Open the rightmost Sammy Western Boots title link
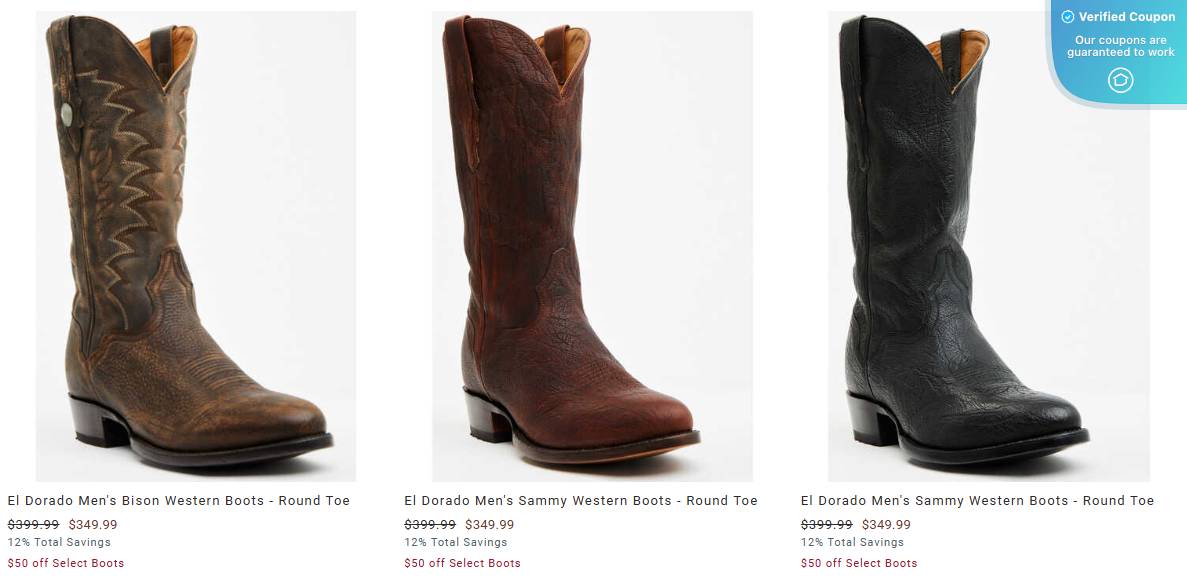The width and height of the screenshot is (1187, 583). click(976, 500)
